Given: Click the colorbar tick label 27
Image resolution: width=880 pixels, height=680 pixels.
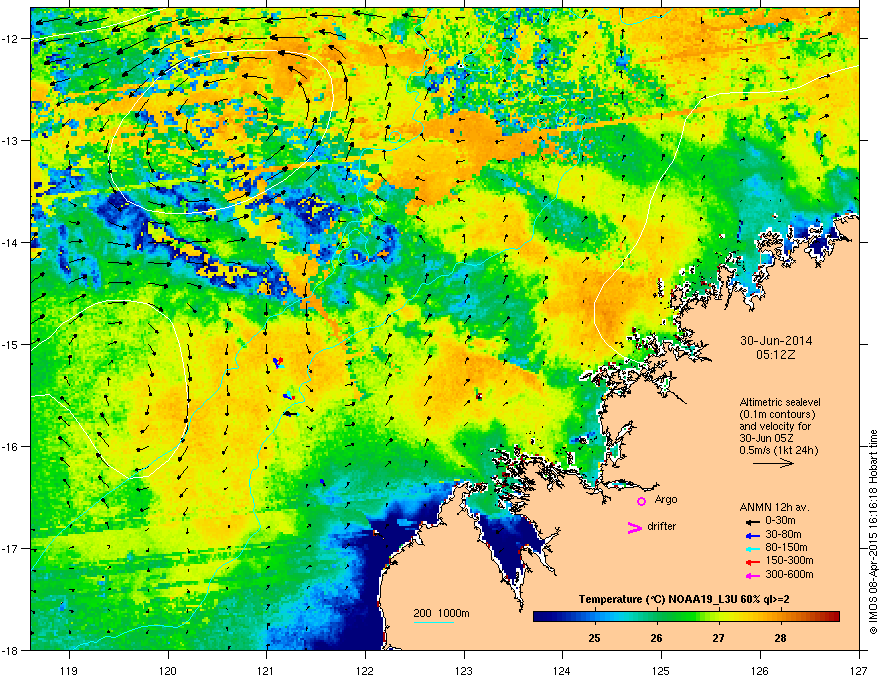Looking at the screenshot, I should (718, 638).
